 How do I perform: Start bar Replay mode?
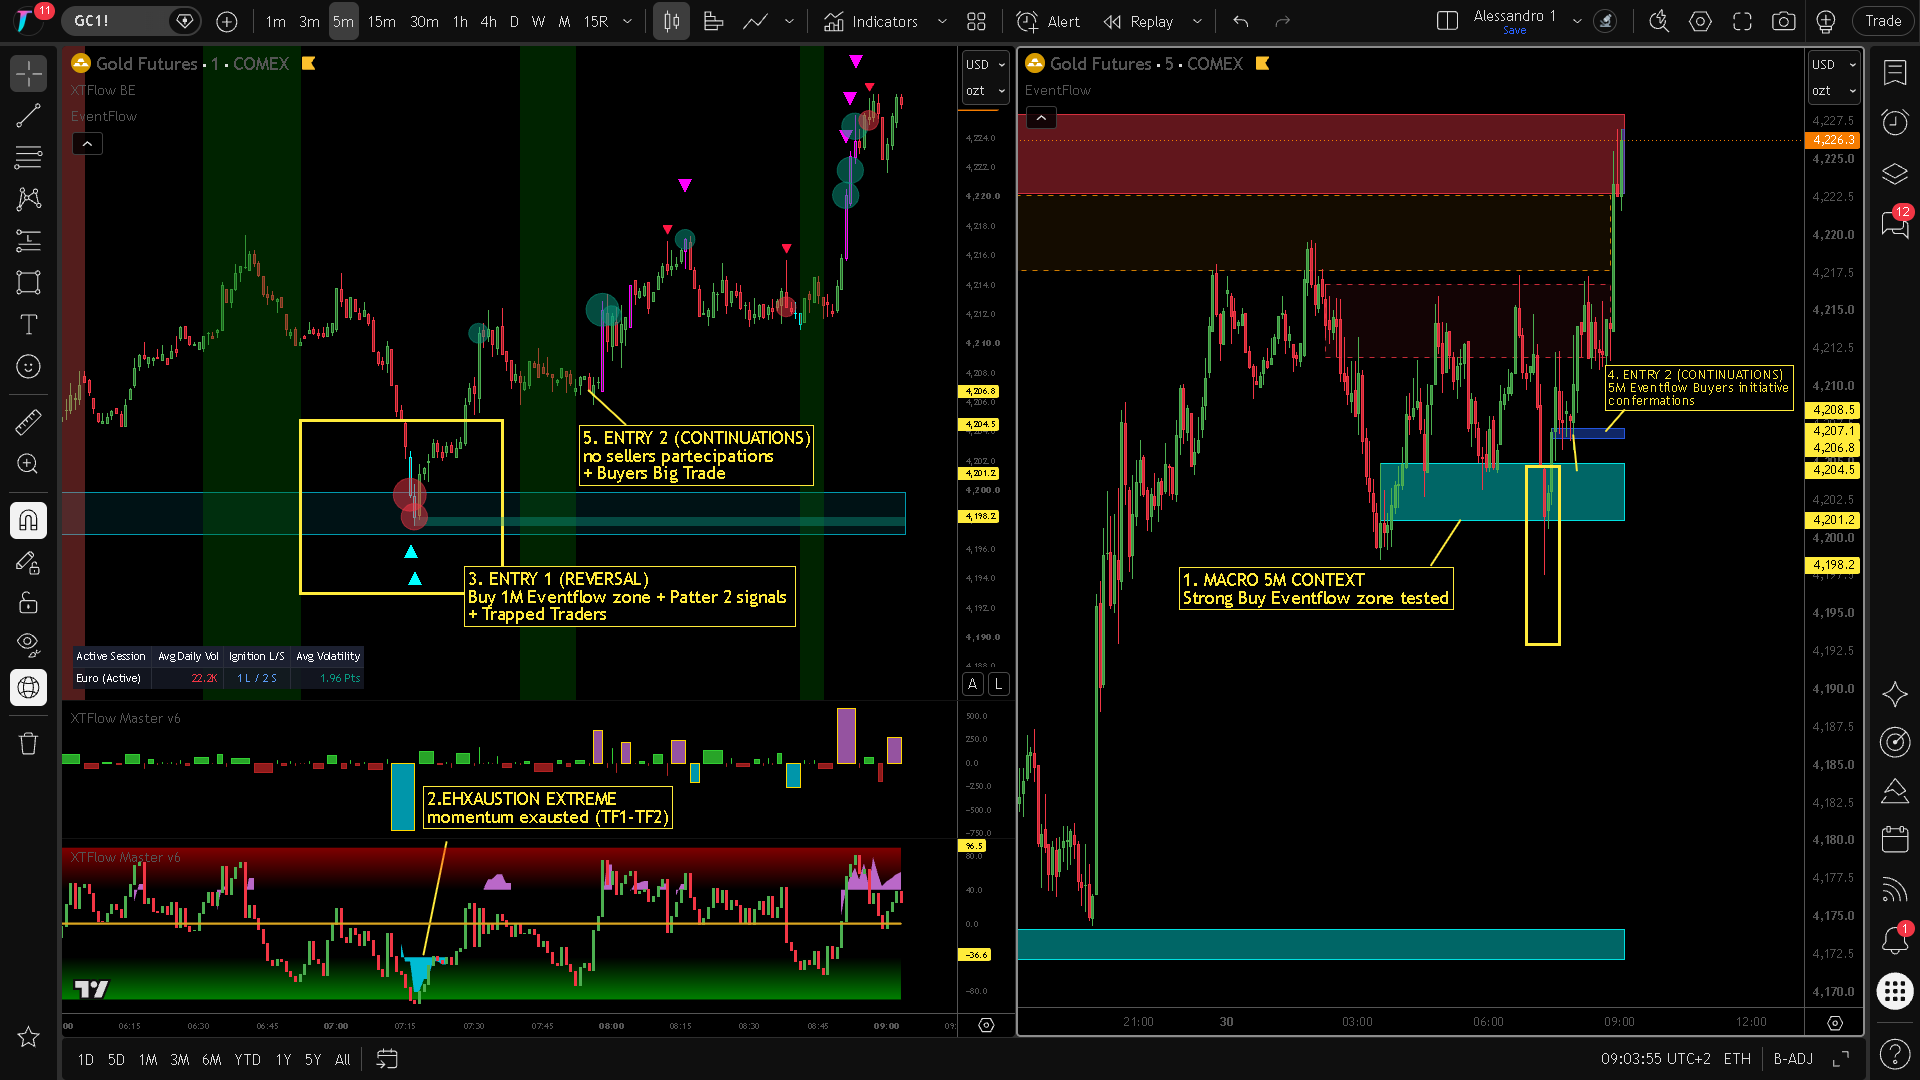coord(1138,21)
